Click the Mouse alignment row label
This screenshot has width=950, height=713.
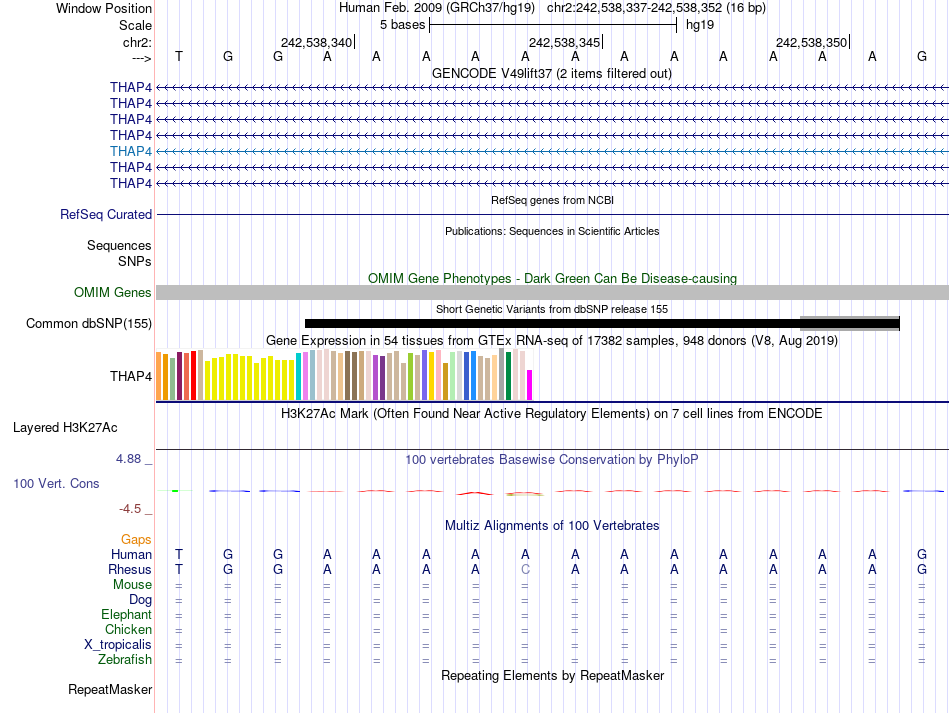pos(132,585)
